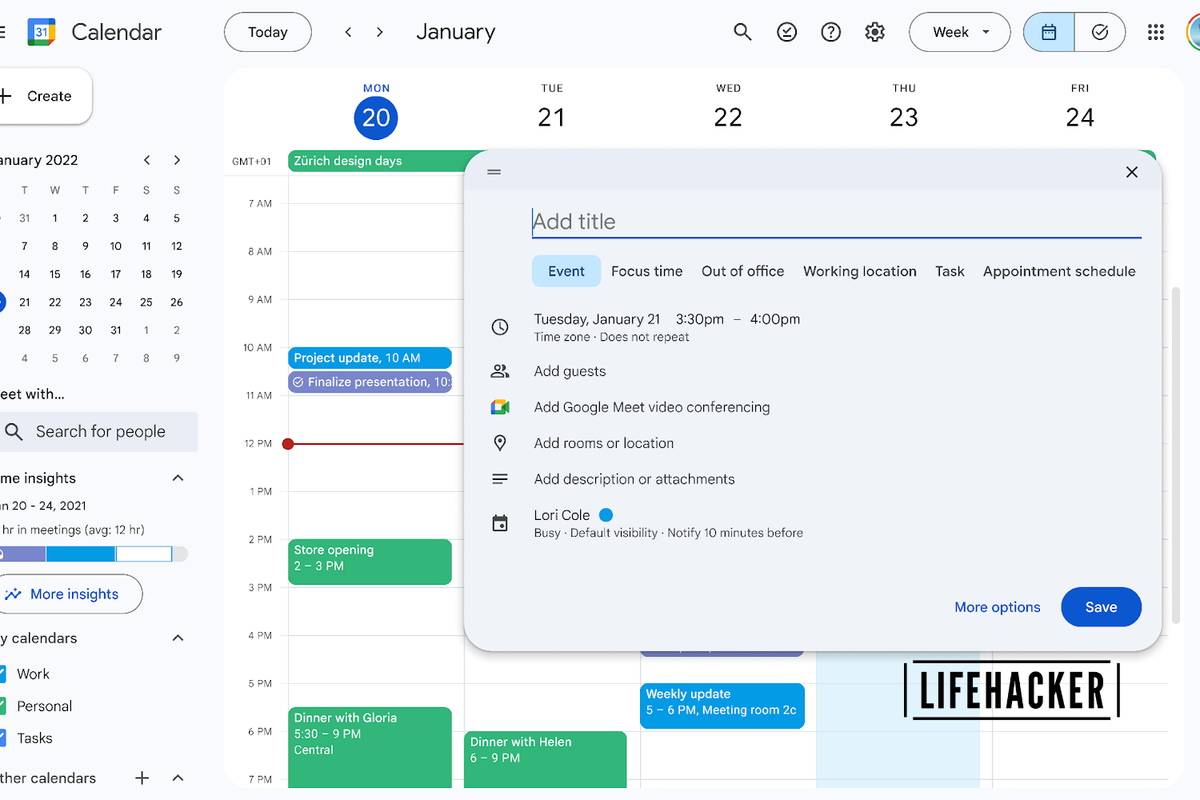The width and height of the screenshot is (1200, 800).
Task: Change the 3:30pm start time
Action: click(699, 319)
